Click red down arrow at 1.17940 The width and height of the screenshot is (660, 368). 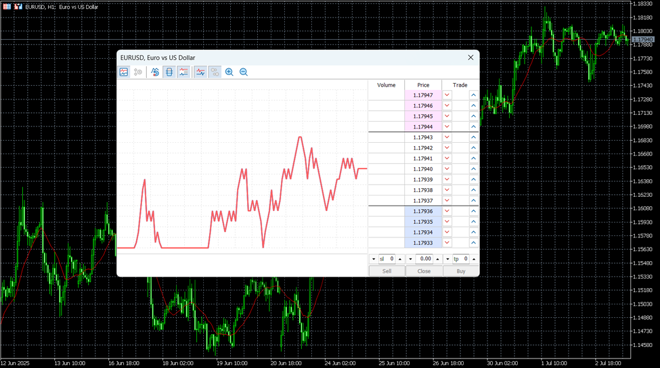tap(447, 169)
